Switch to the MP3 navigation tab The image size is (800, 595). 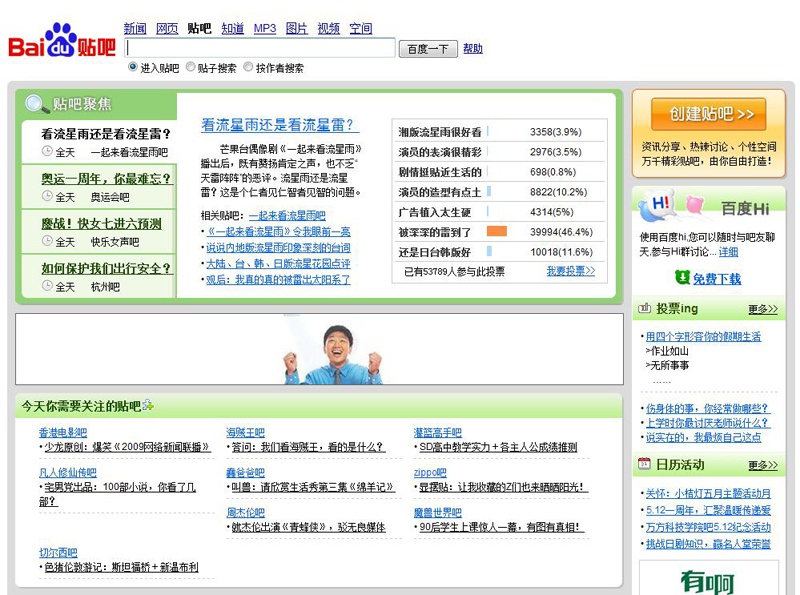265,29
